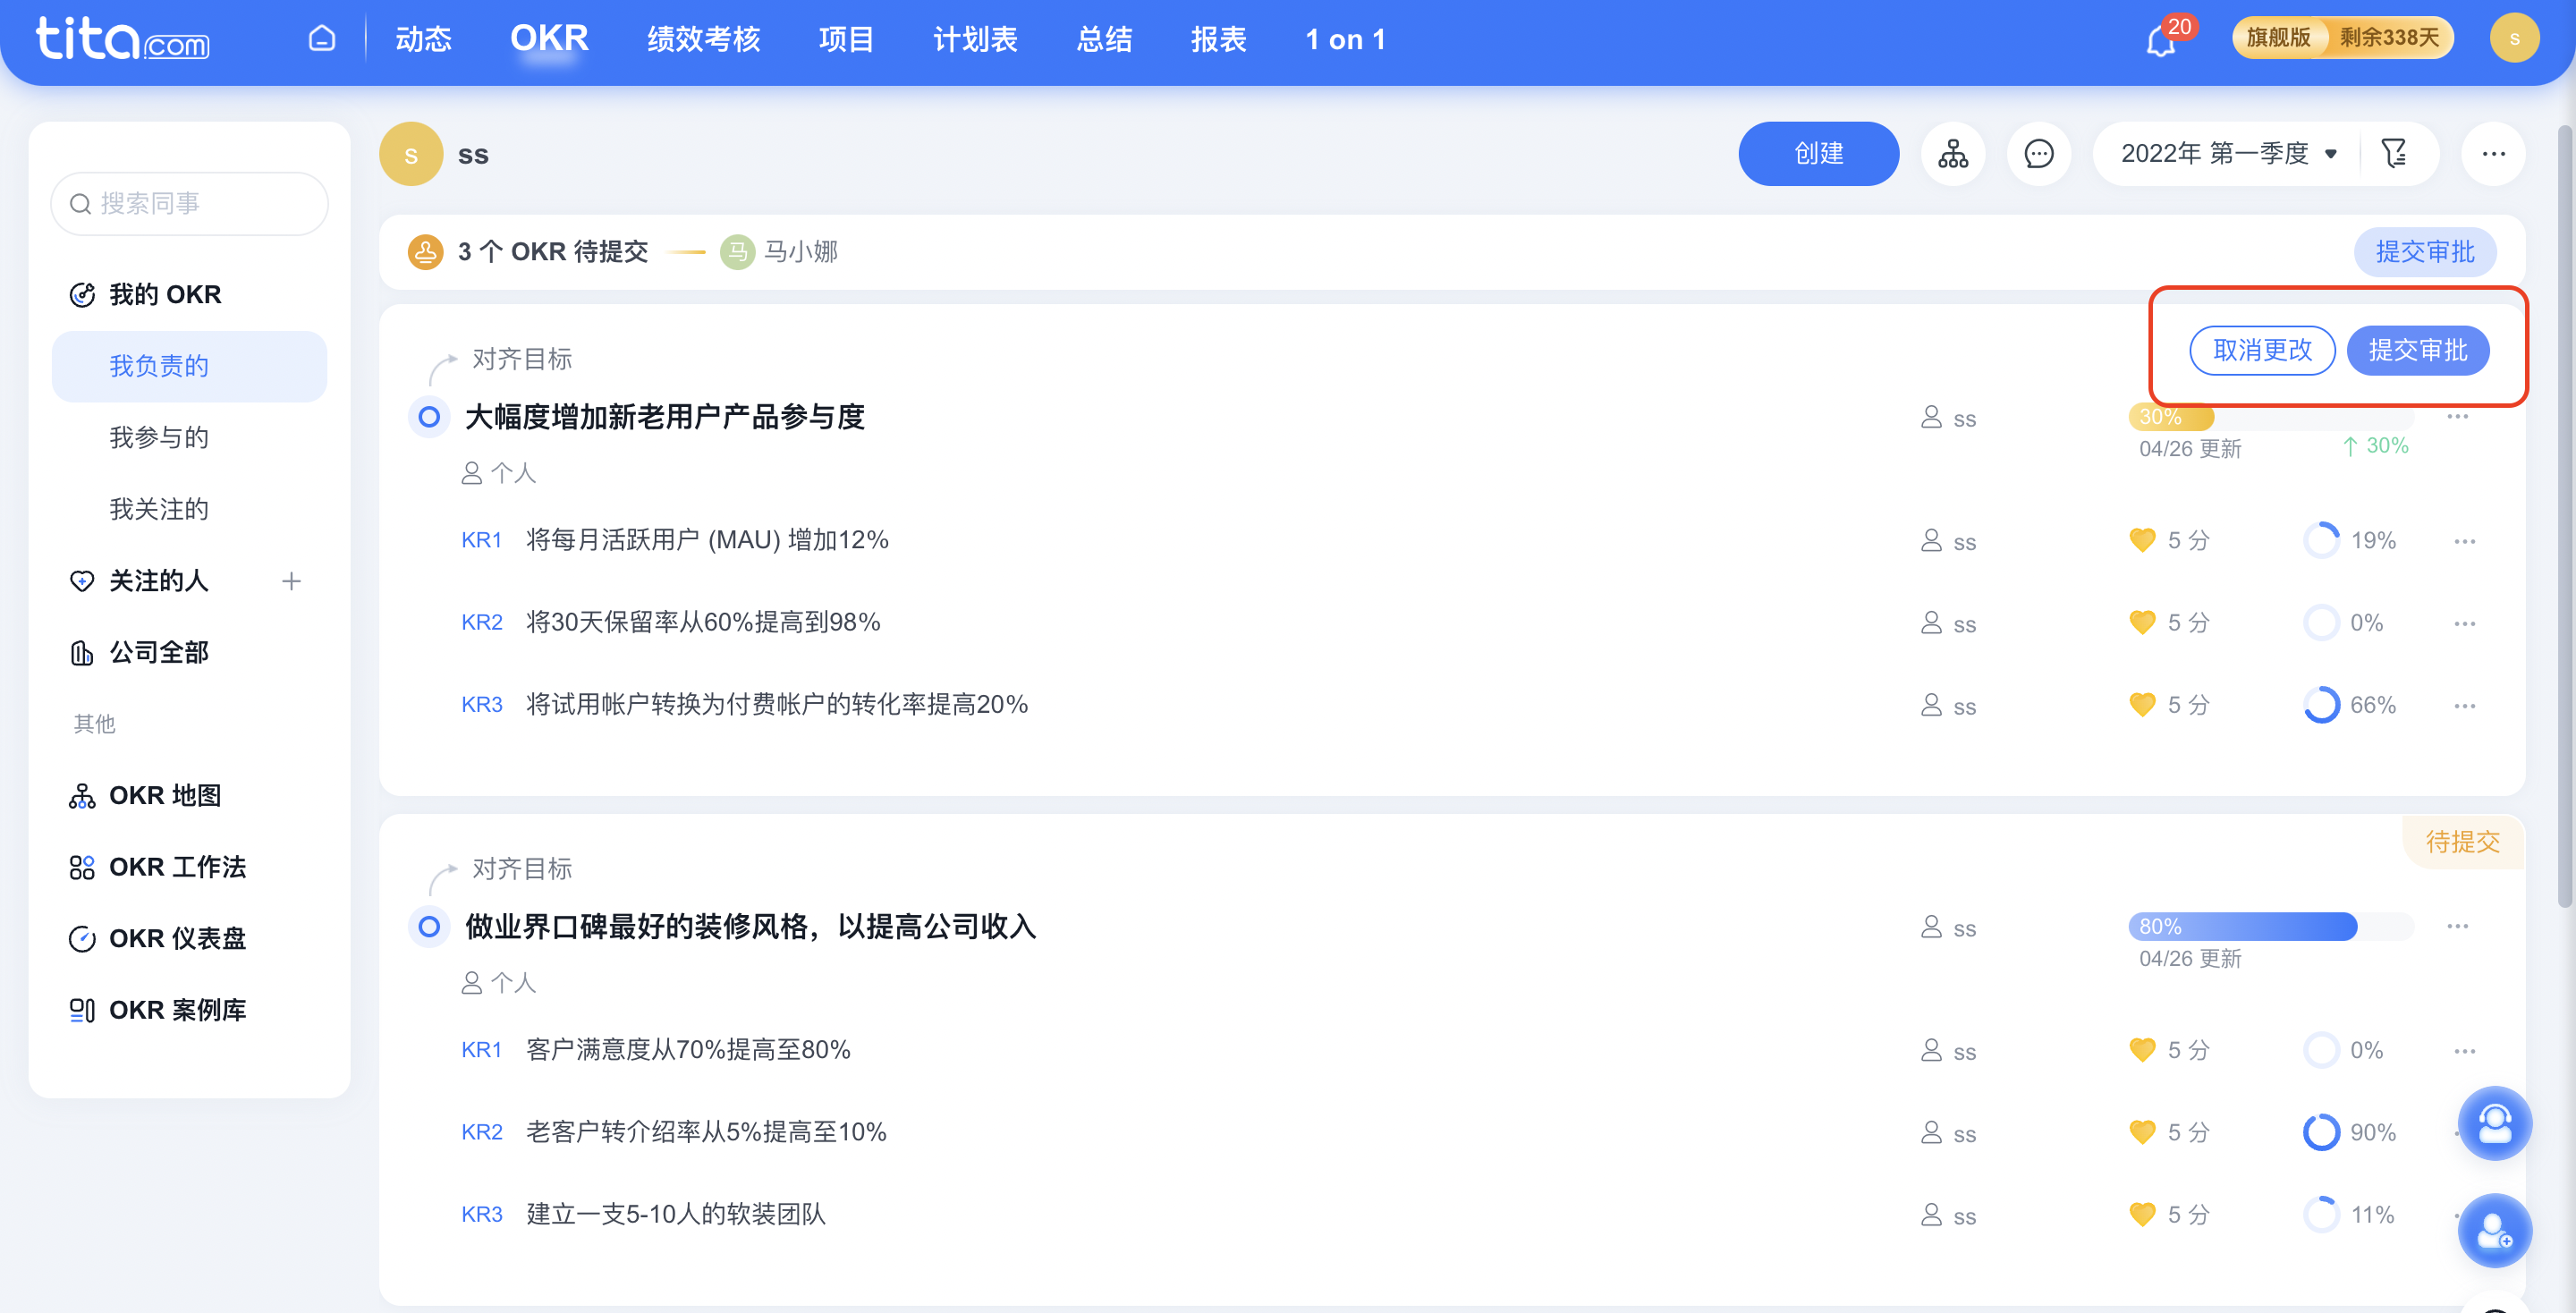
Task: Click the 搜索同事 search field
Action: 189,204
